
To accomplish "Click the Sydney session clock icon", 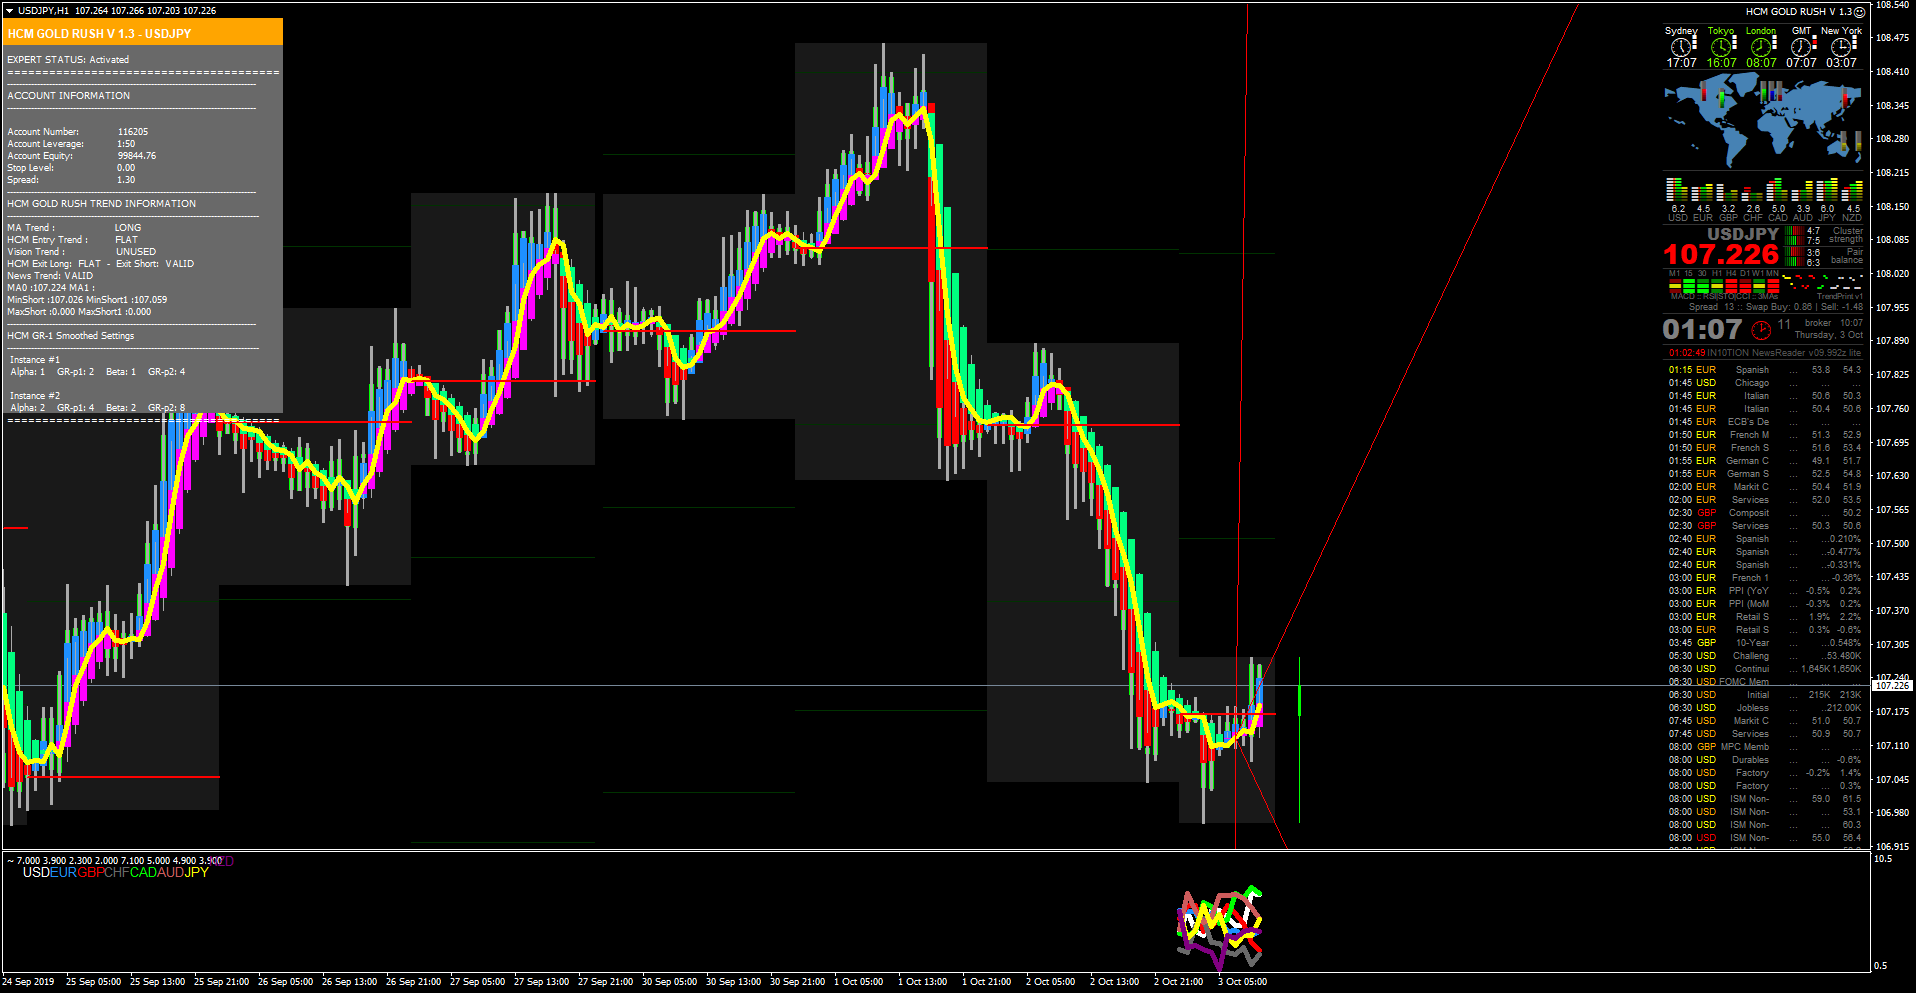I will click(1681, 46).
